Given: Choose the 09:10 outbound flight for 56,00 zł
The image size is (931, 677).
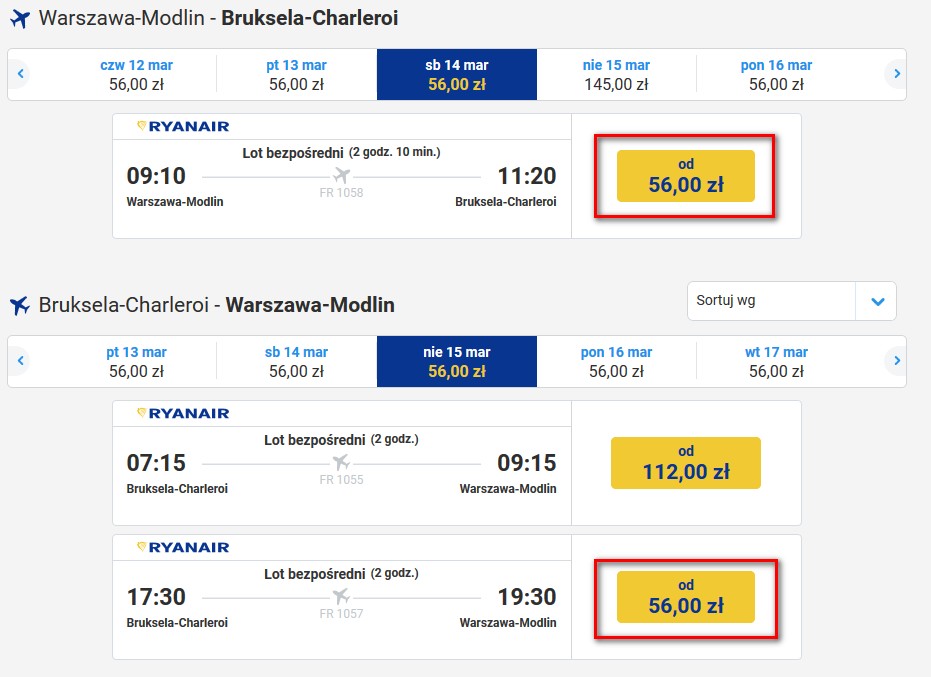Looking at the screenshot, I should (686, 176).
